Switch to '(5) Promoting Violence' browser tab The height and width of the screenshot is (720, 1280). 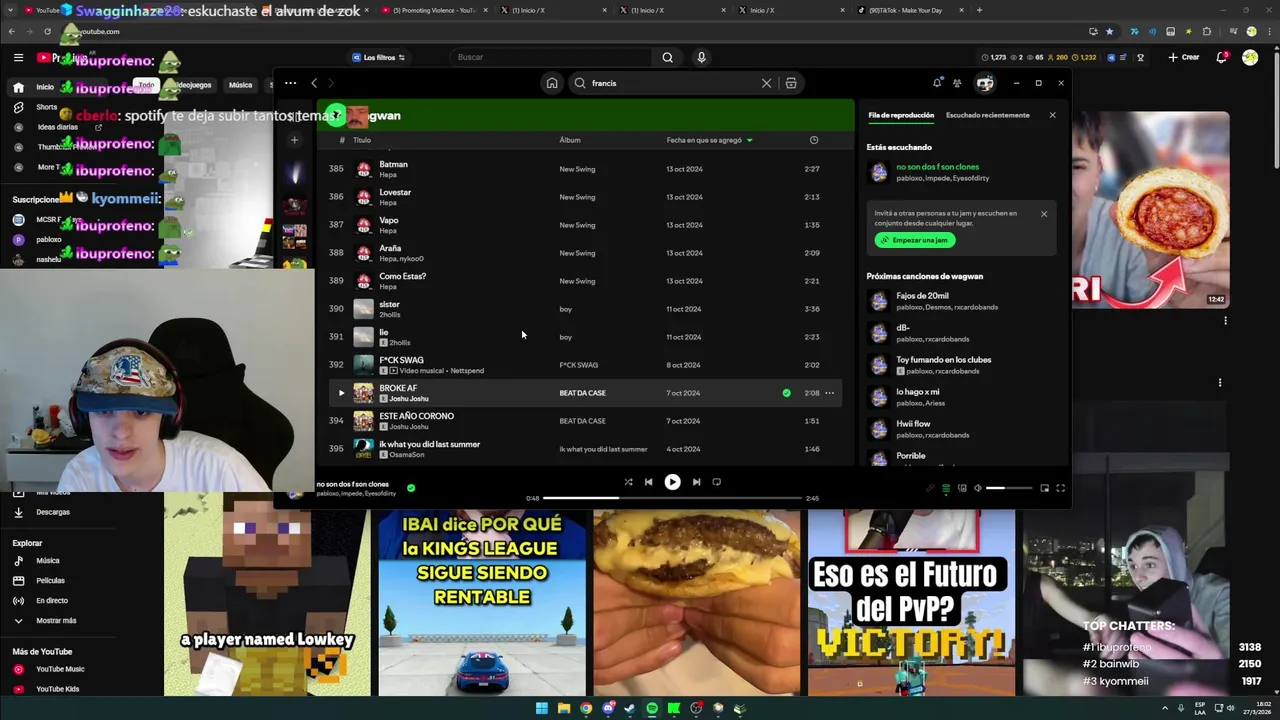(434, 10)
